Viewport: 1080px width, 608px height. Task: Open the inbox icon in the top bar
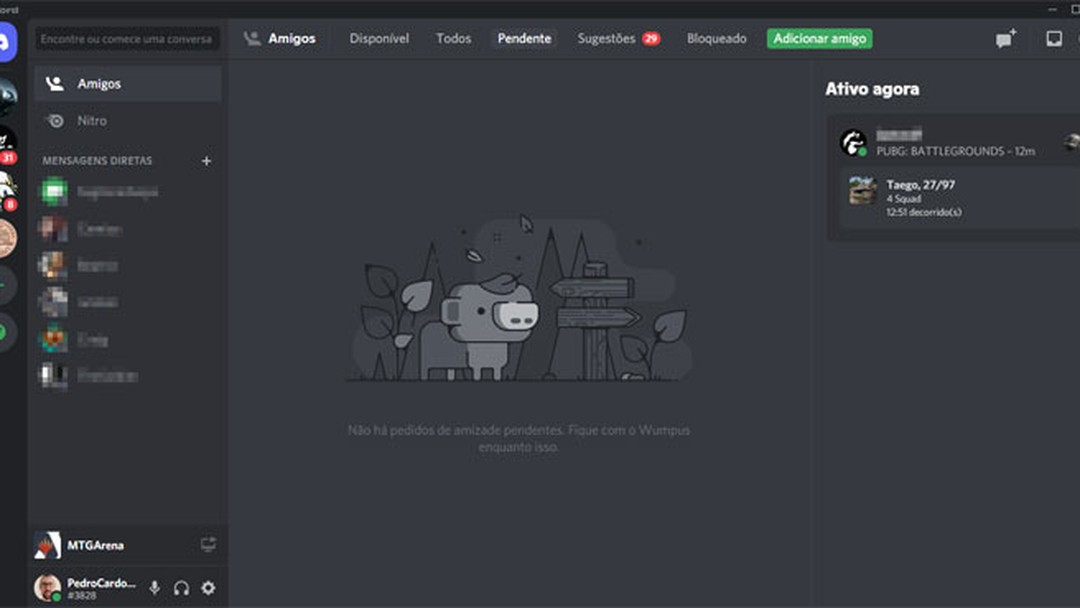click(x=1053, y=37)
